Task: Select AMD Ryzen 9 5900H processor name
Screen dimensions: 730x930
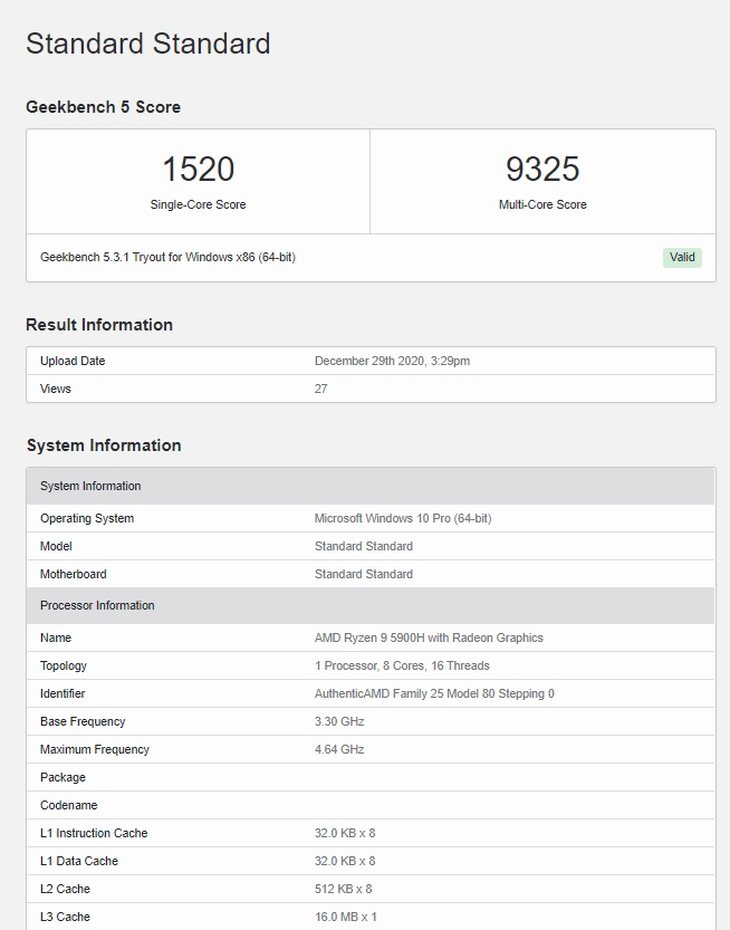Action: [429, 638]
